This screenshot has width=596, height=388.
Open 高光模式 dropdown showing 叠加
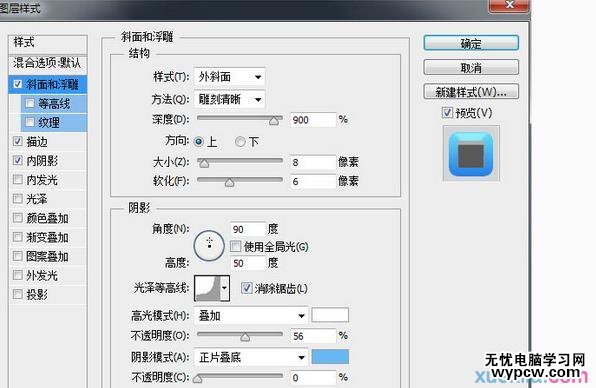(x=251, y=315)
